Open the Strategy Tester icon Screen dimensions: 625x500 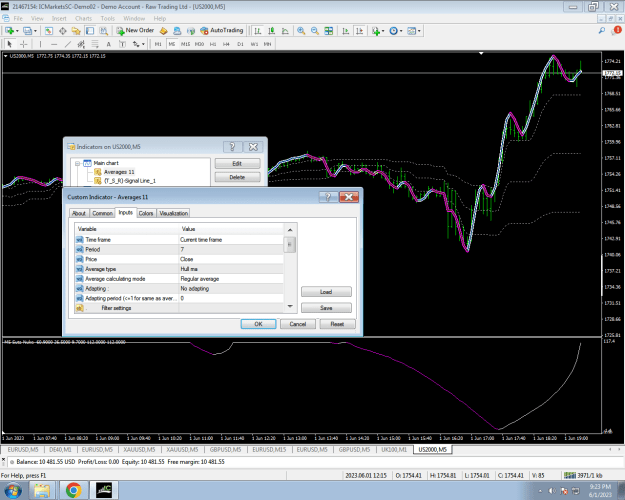point(104,31)
